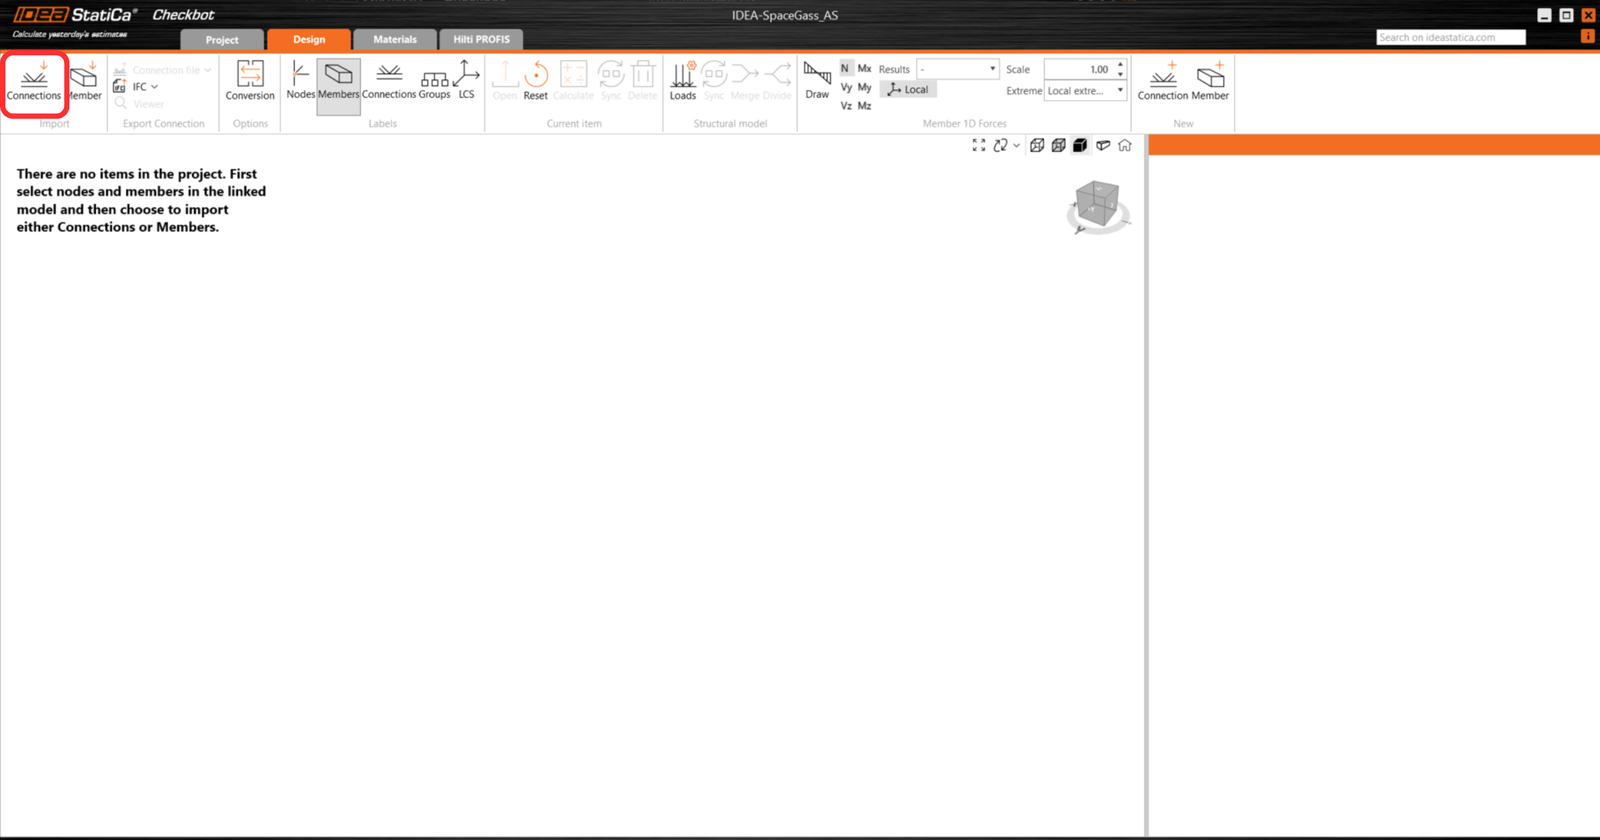Switch to the Design tab
The height and width of the screenshot is (840, 1600).
coord(309,40)
